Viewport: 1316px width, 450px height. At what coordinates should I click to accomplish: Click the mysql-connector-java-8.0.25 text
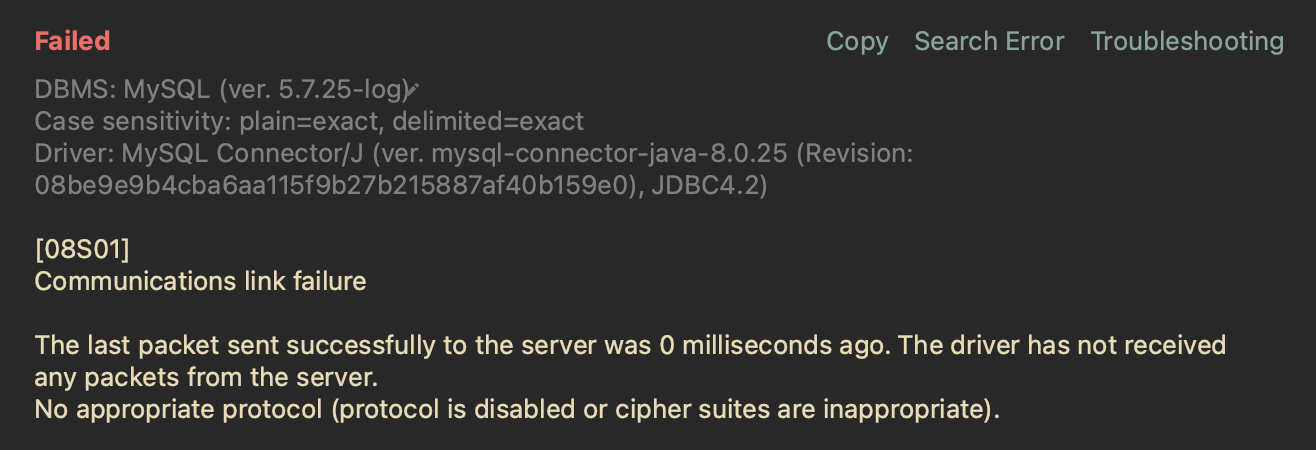point(631,154)
